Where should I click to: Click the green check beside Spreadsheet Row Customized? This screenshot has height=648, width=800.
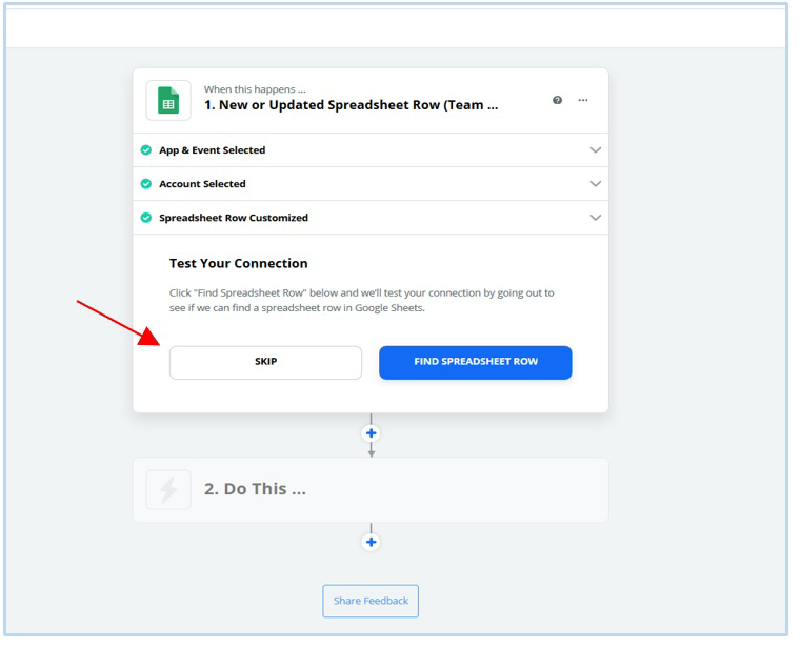click(146, 218)
